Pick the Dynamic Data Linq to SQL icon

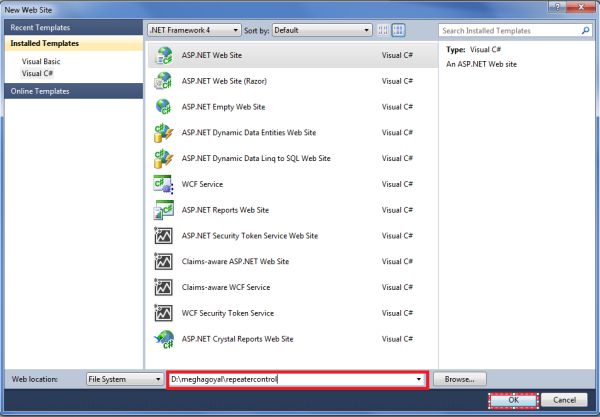click(x=164, y=158)
